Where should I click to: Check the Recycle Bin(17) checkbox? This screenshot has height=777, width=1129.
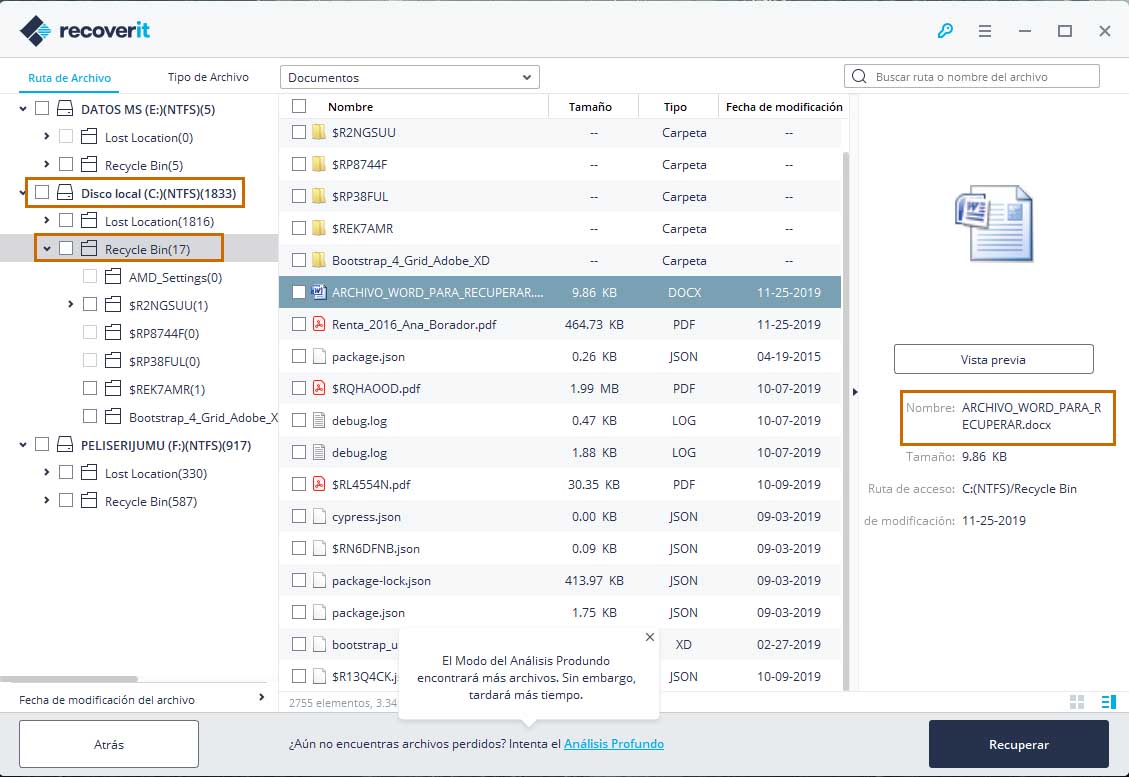pyautogui.click(x=66, y=248)
